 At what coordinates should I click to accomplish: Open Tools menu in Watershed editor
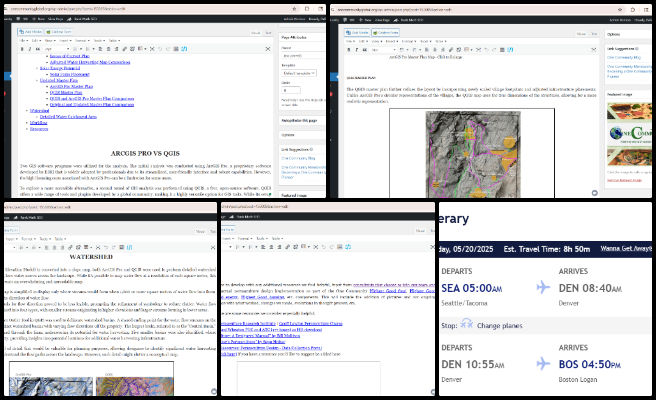tap(44, 238)
